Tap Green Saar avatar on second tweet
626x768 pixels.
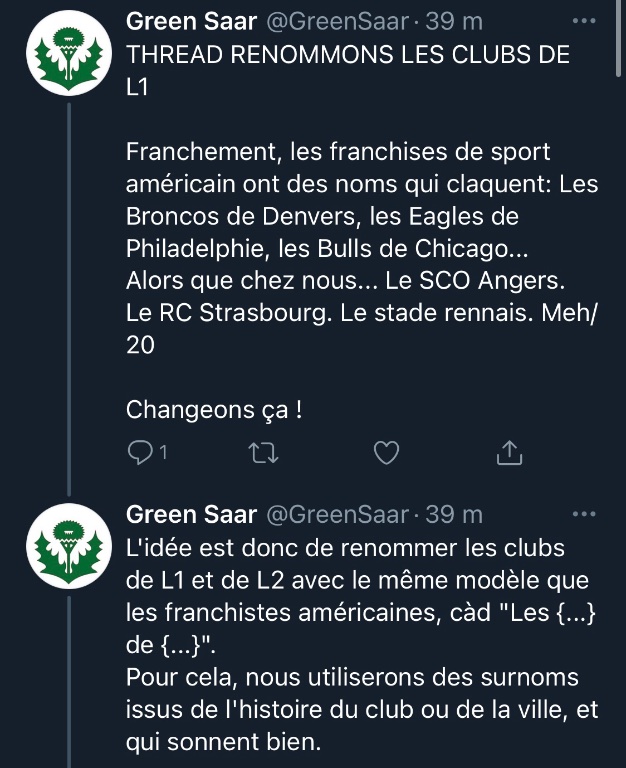click(x=69, y=546)
